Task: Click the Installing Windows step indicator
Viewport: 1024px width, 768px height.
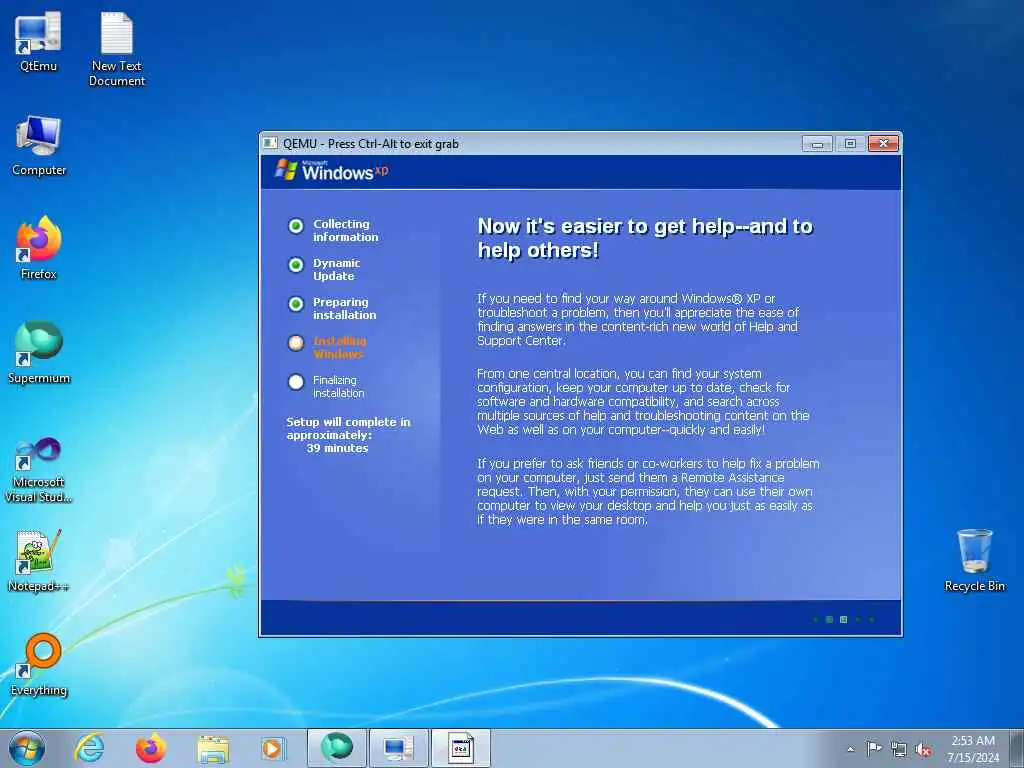Action: tap(296, 343)
